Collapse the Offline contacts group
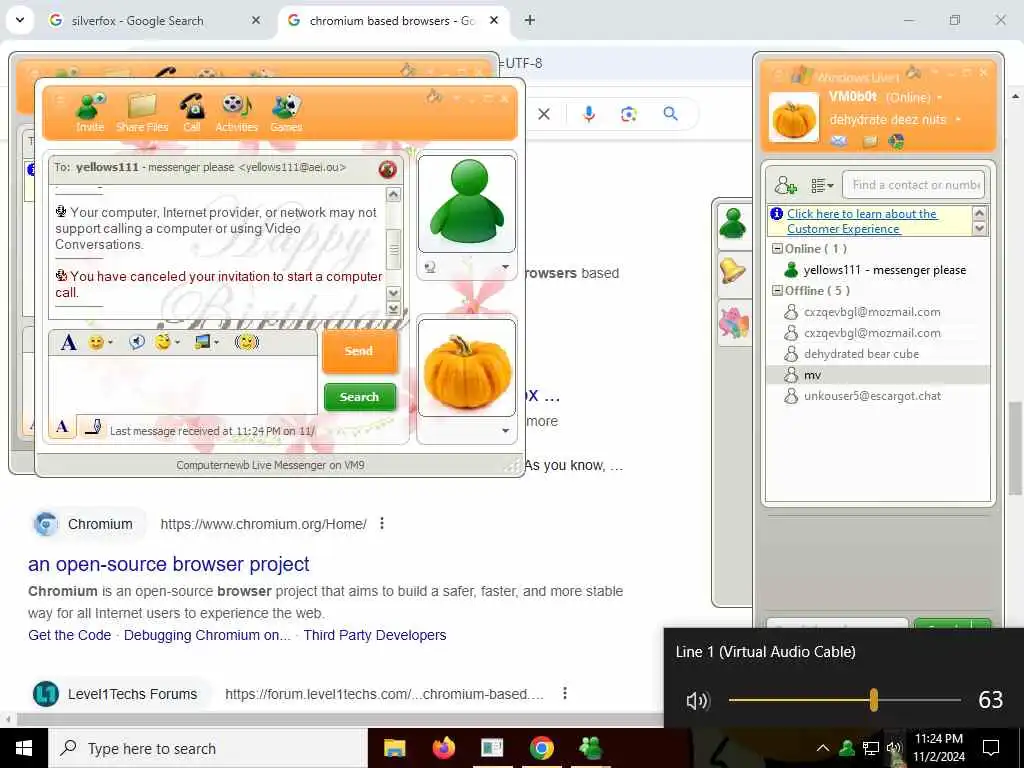The image size is (1024, 768). pyautogui.click(x=777, y=291)
